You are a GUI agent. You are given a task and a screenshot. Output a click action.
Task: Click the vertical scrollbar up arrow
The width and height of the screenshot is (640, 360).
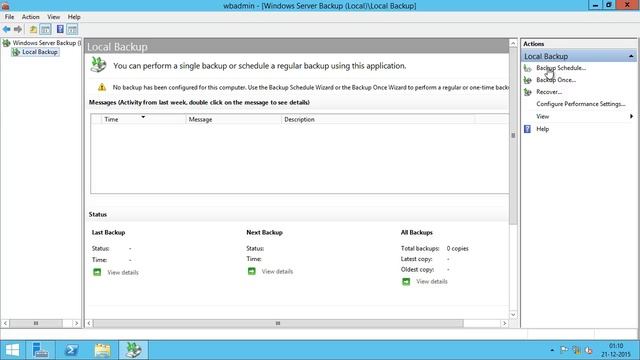coord(513,43)
